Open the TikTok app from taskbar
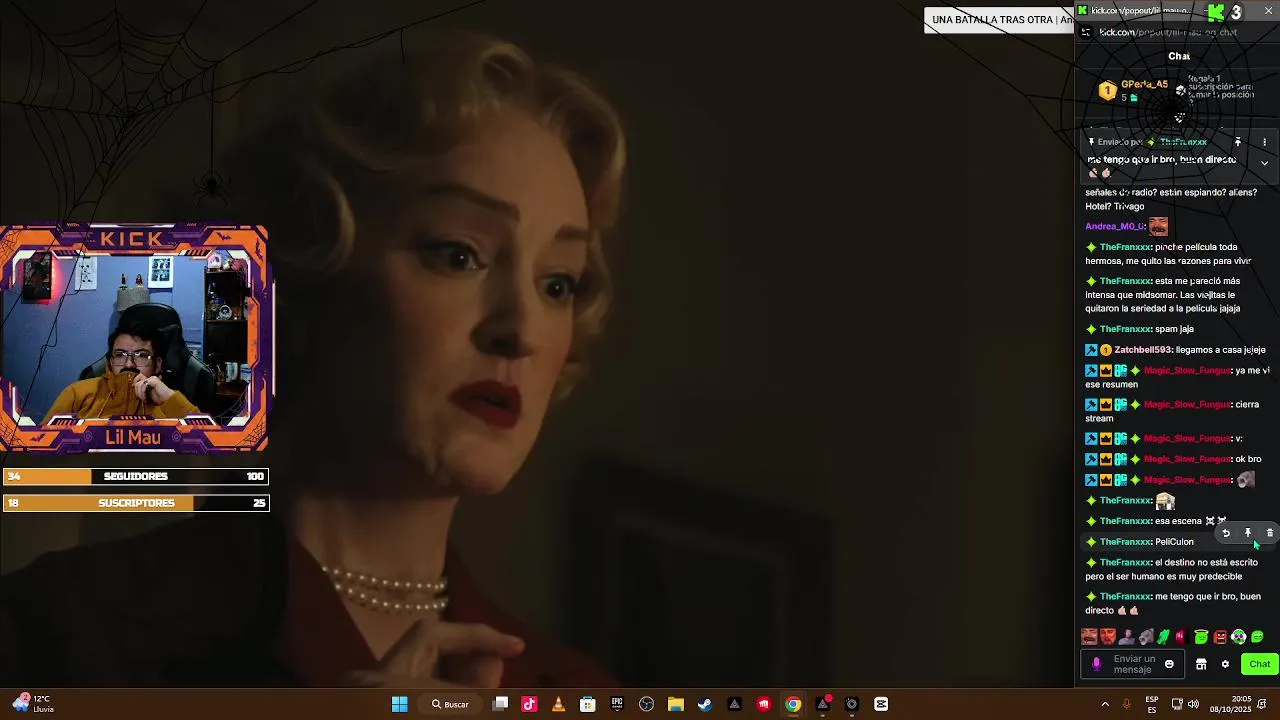1280x720 pixels. (x=529, y=704)
